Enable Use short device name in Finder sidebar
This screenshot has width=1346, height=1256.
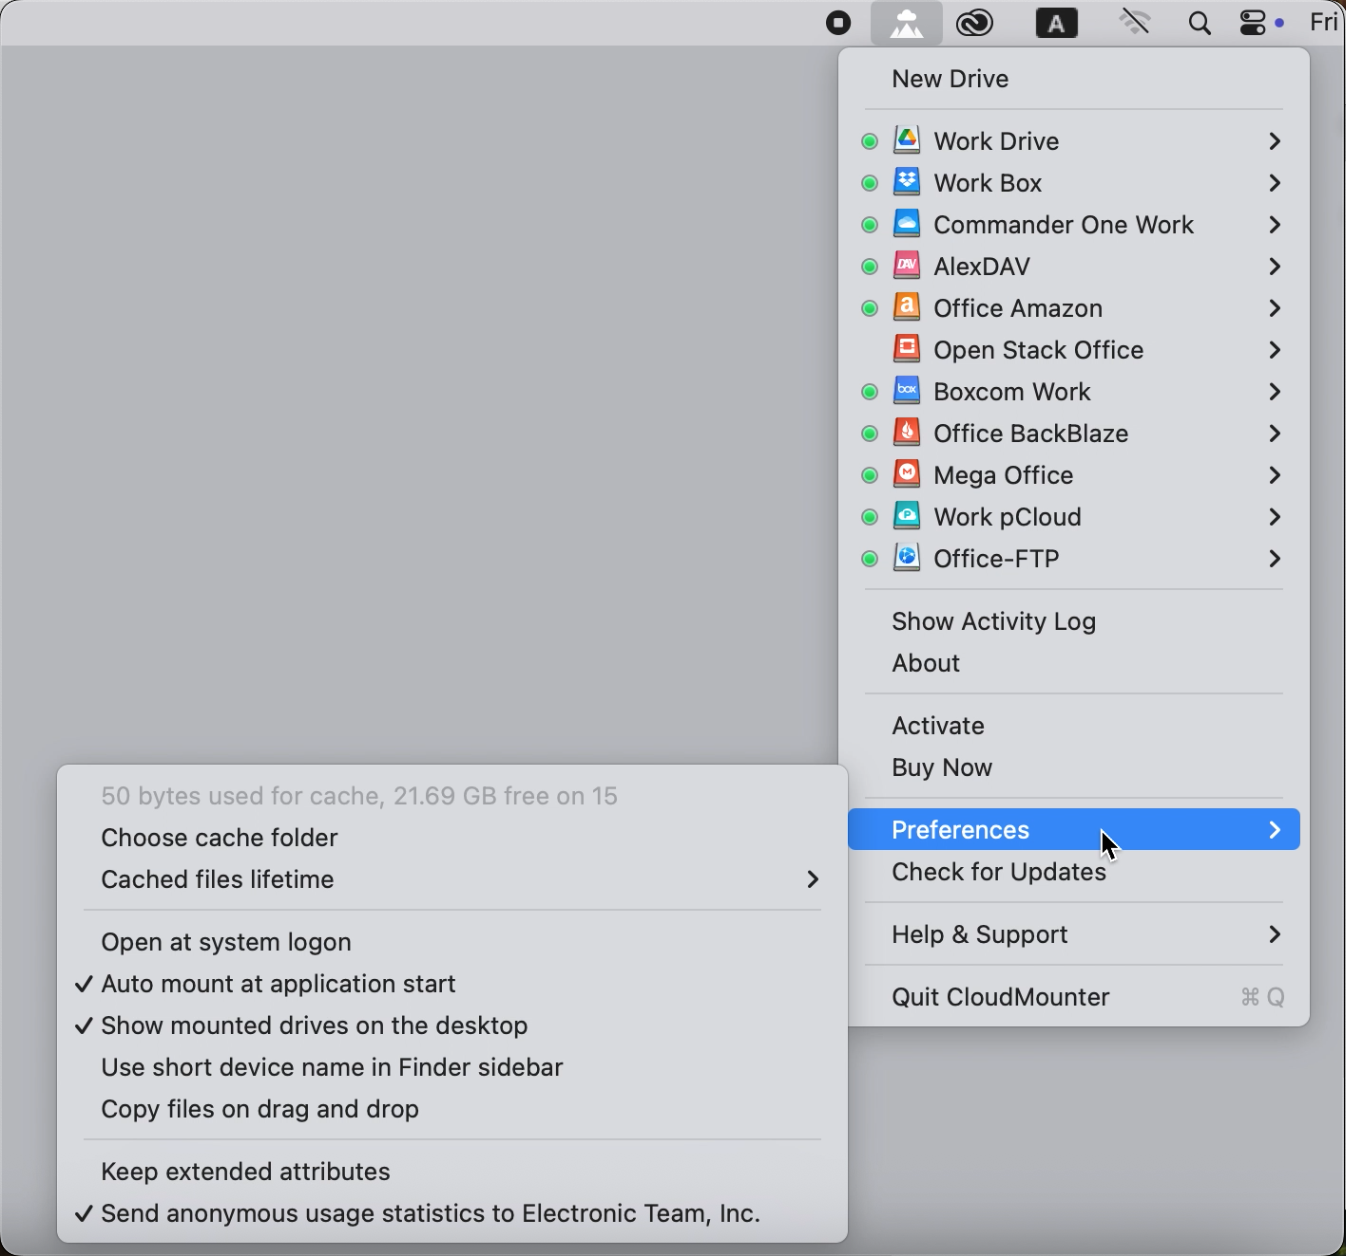pos(453,1067)
